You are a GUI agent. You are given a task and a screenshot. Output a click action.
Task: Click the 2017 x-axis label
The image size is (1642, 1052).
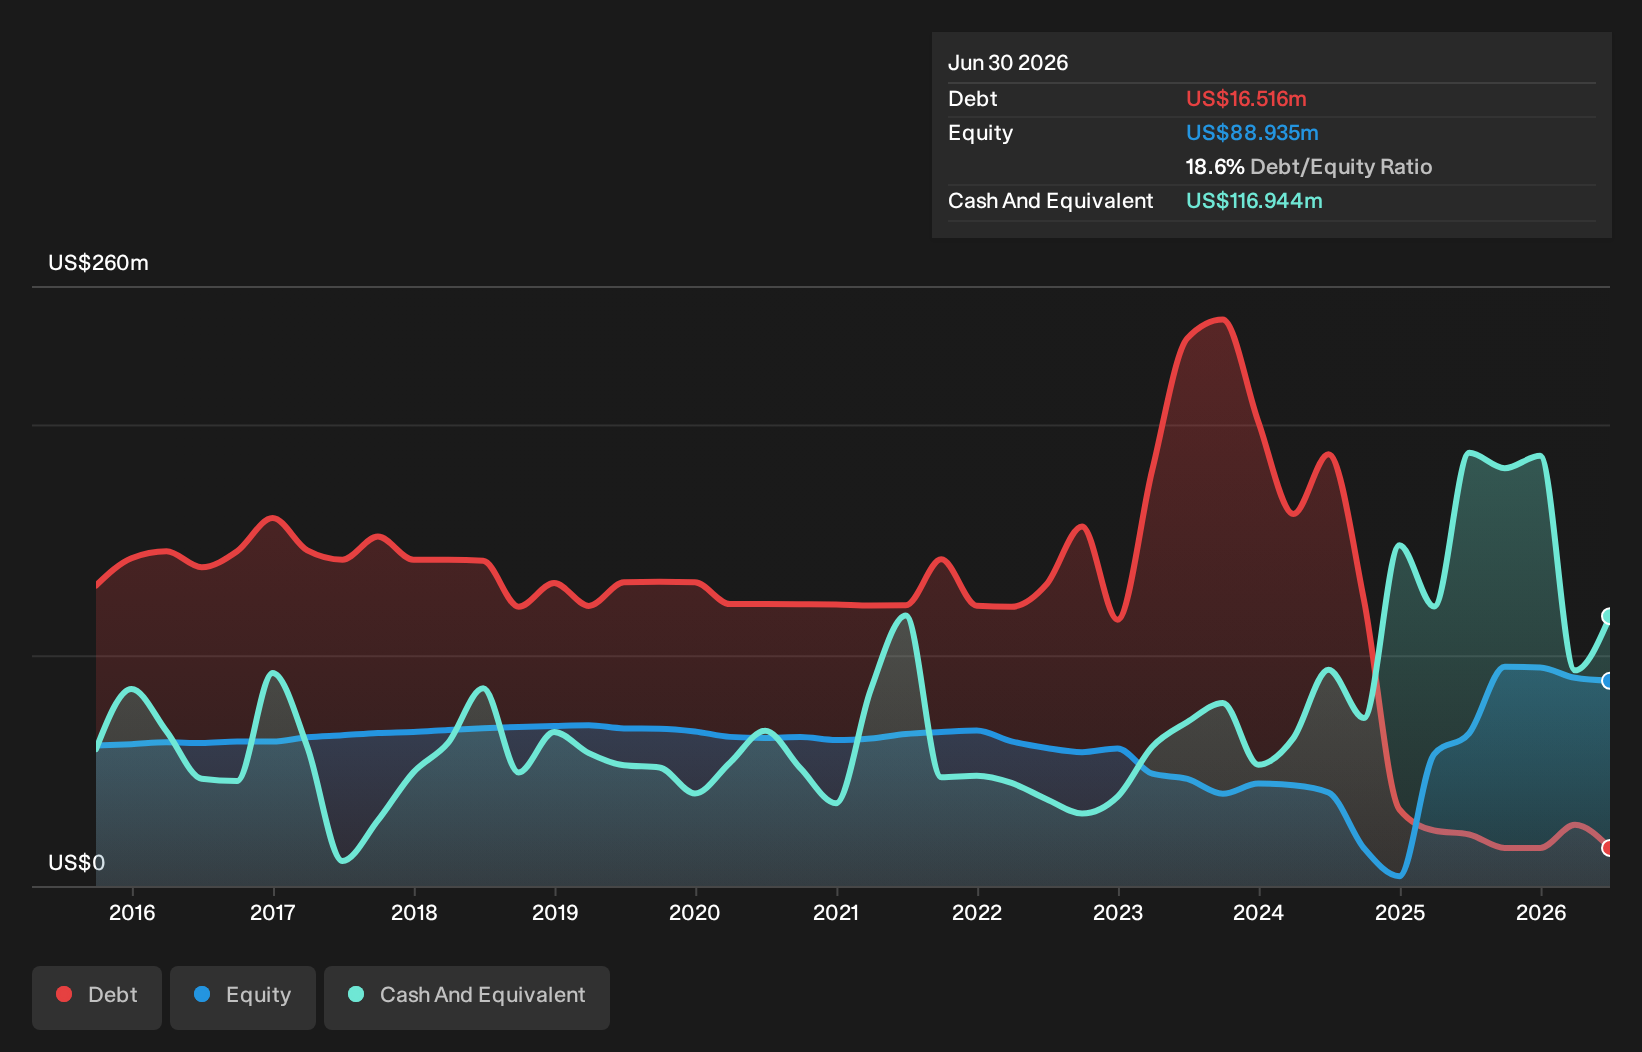[x=273, y=912]
